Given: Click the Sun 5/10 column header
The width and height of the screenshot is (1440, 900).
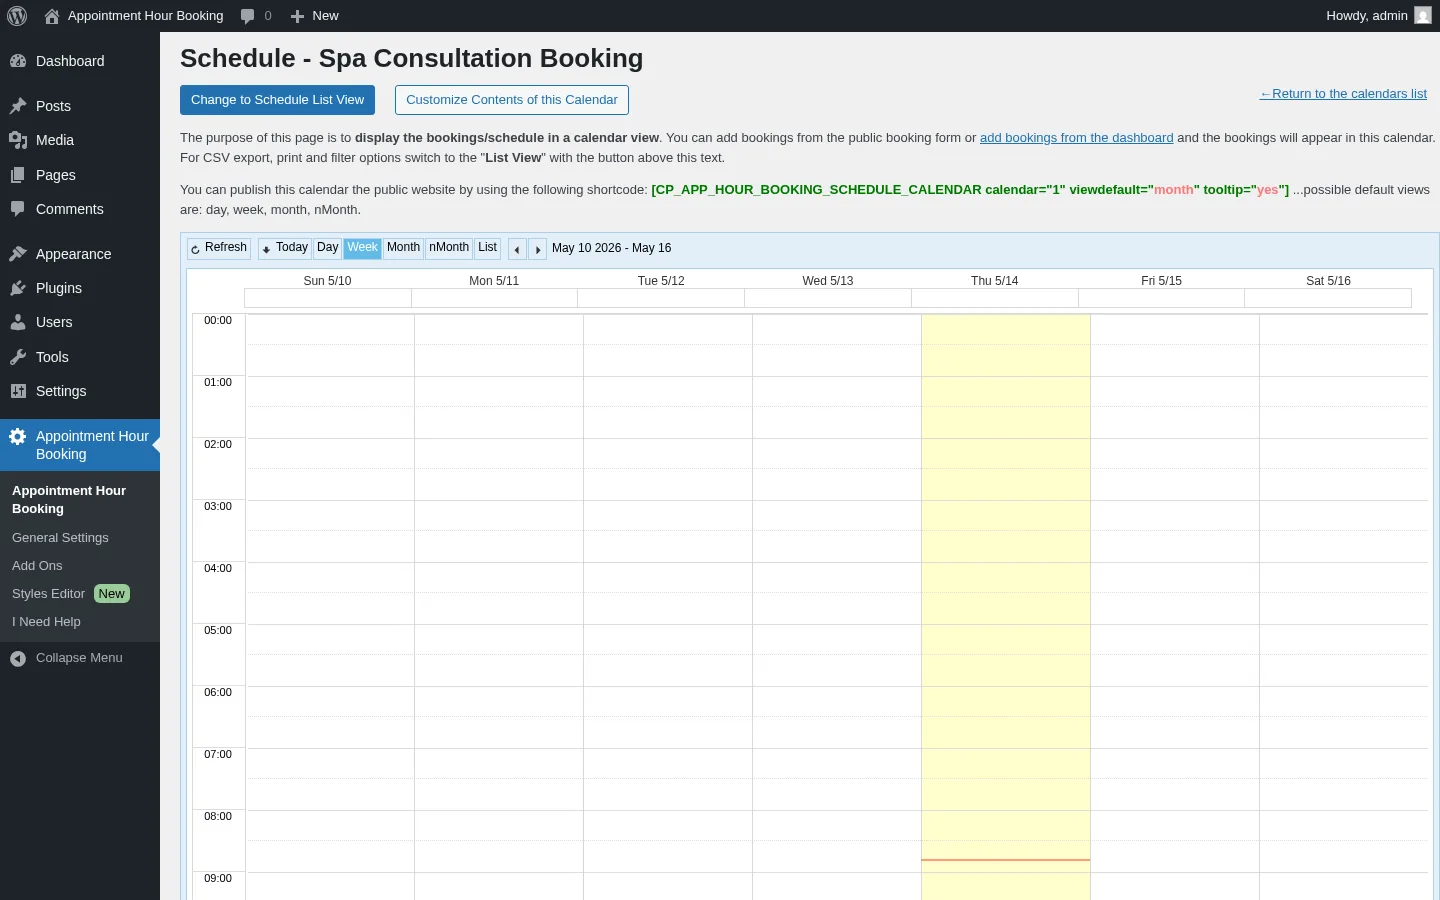Looking at the screenshot, I should point(327,281).
